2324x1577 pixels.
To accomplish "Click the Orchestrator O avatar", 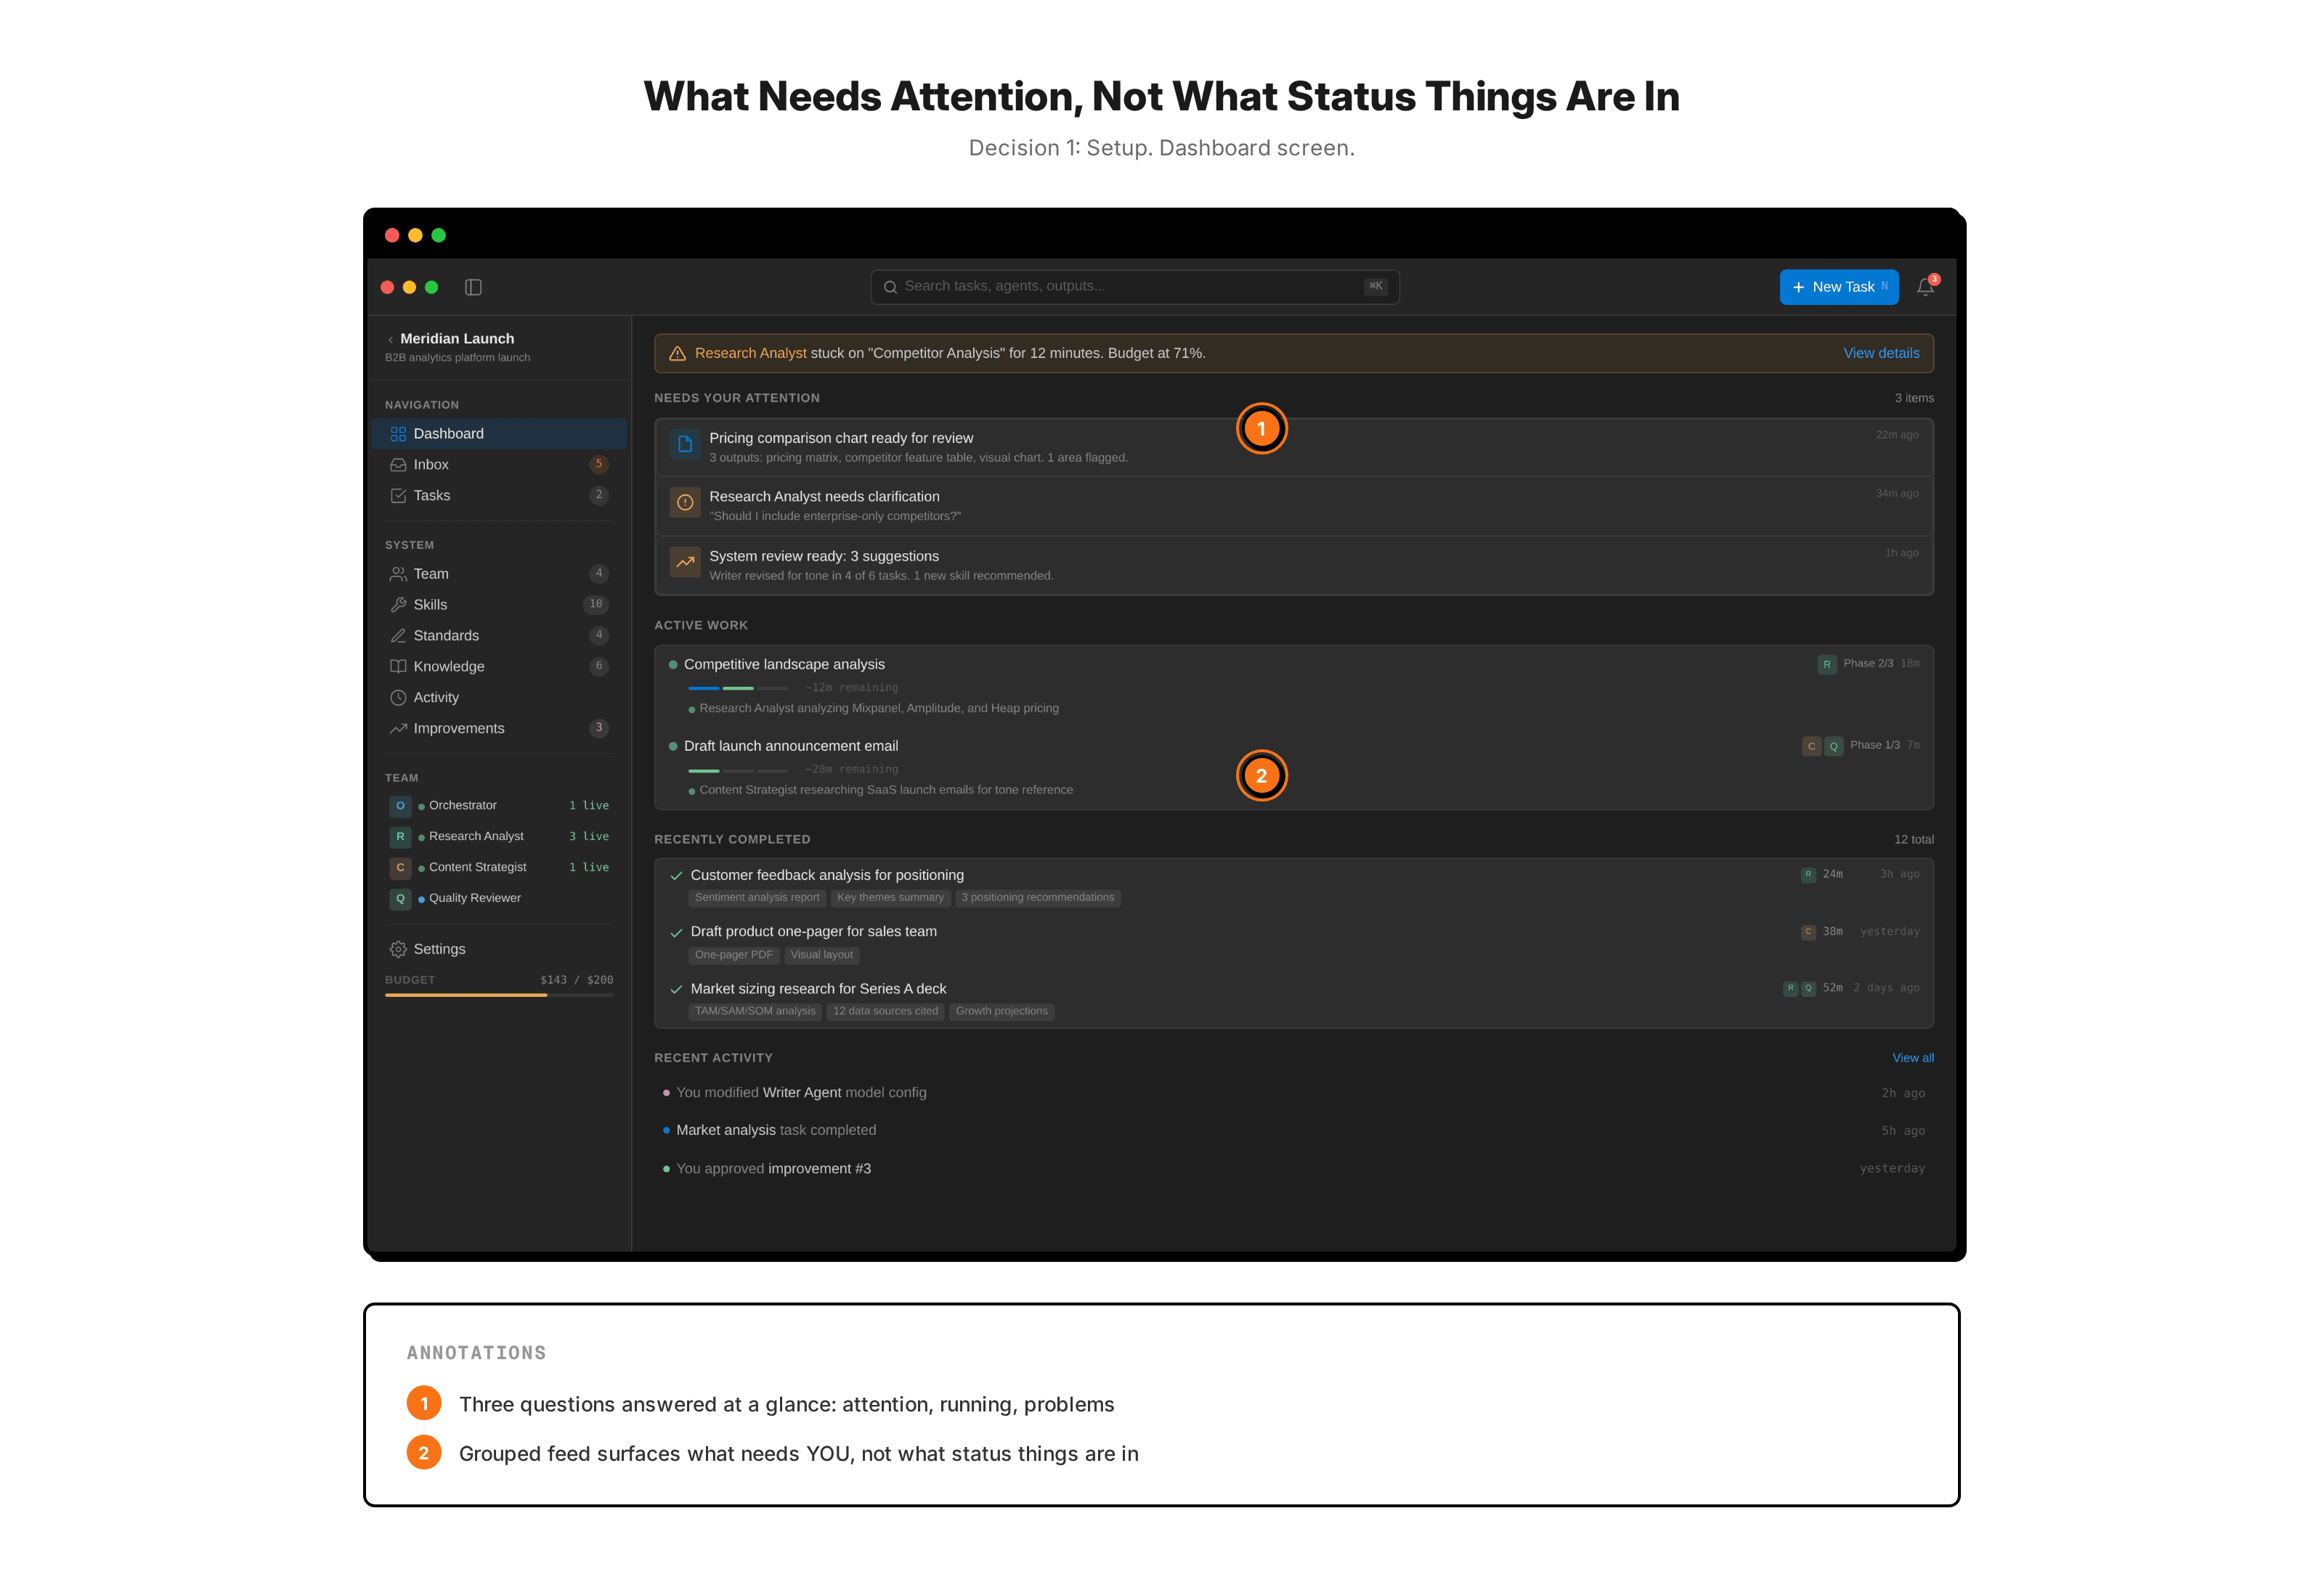I will tap(400, 806).
